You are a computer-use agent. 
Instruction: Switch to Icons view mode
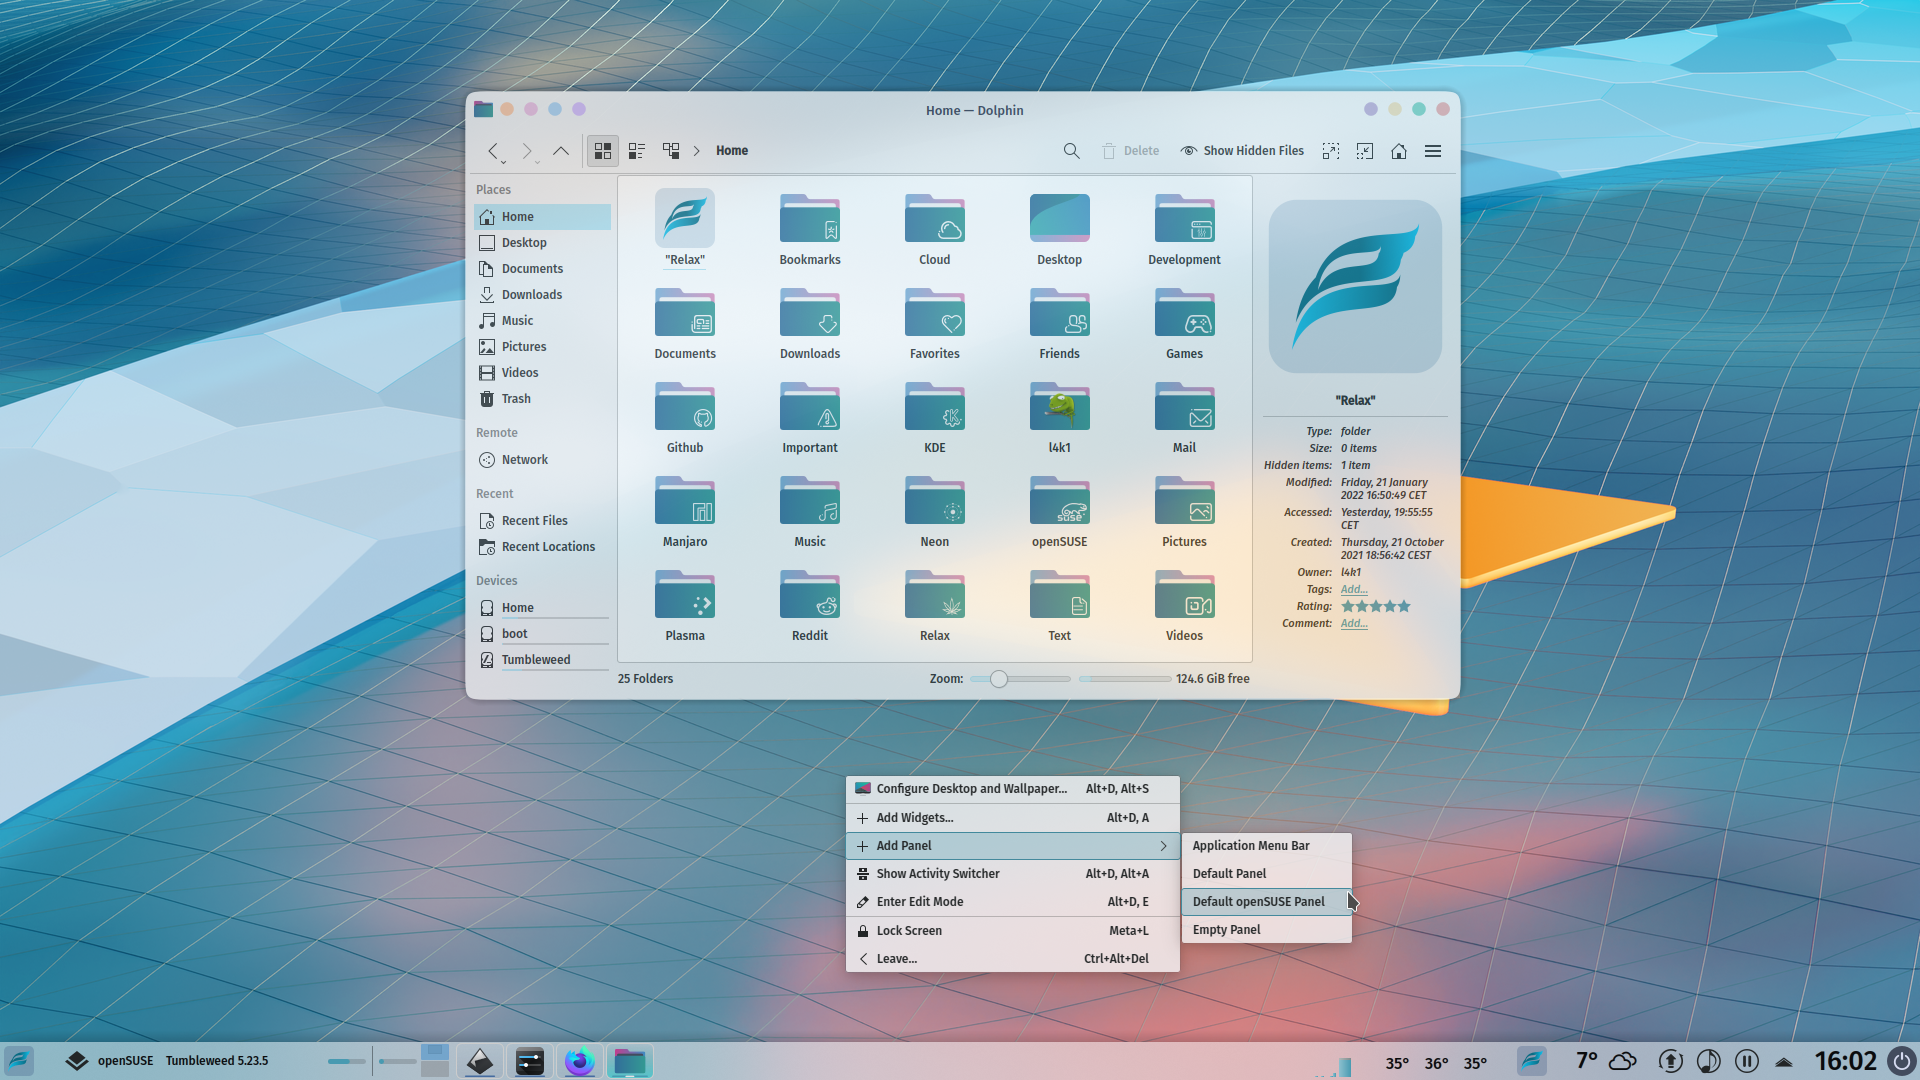coord(603,151)
